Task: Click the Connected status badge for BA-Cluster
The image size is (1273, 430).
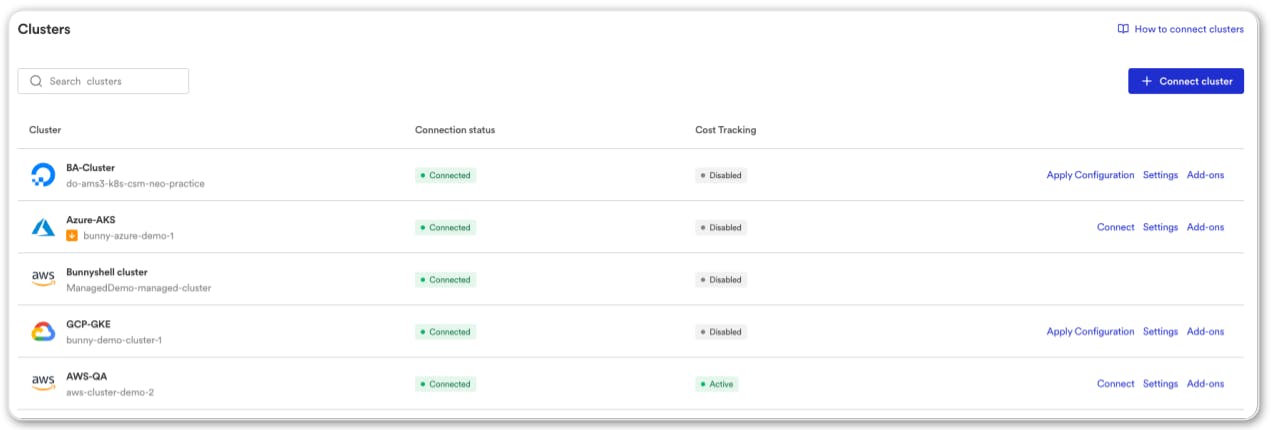Action: click(445, 176)
